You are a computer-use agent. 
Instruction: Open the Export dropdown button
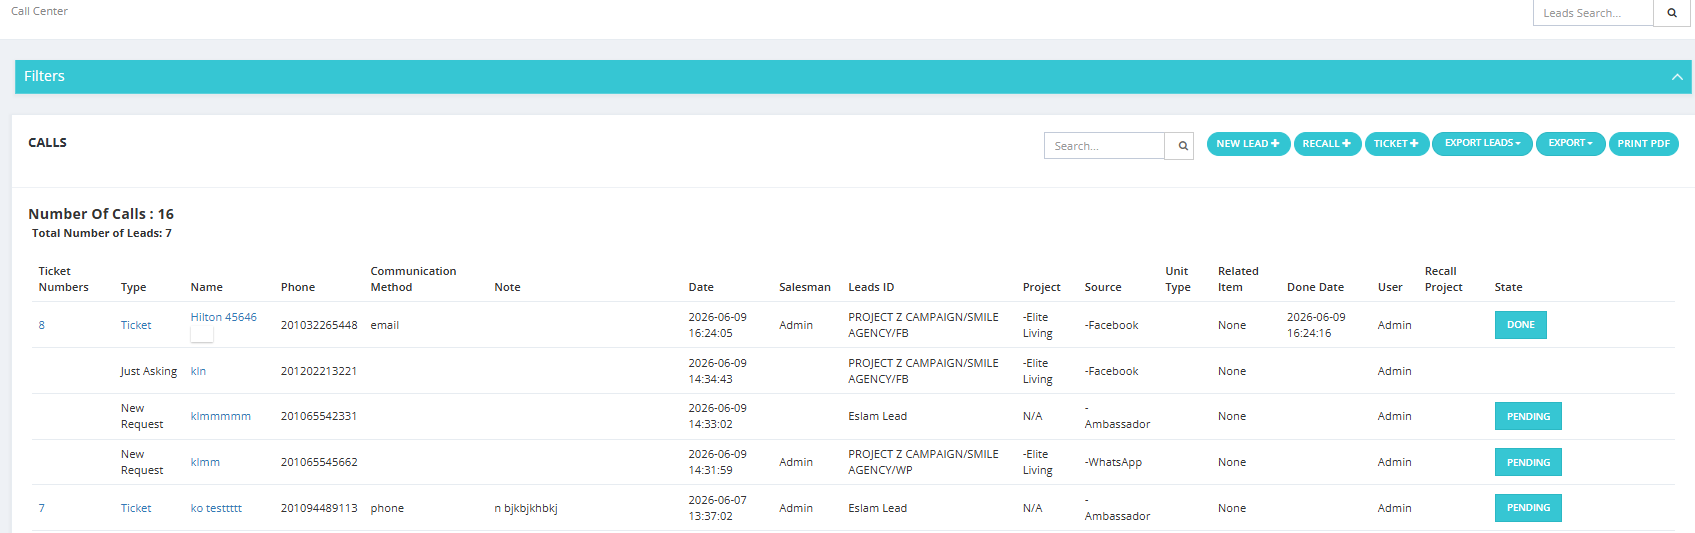click(1570, 144)
